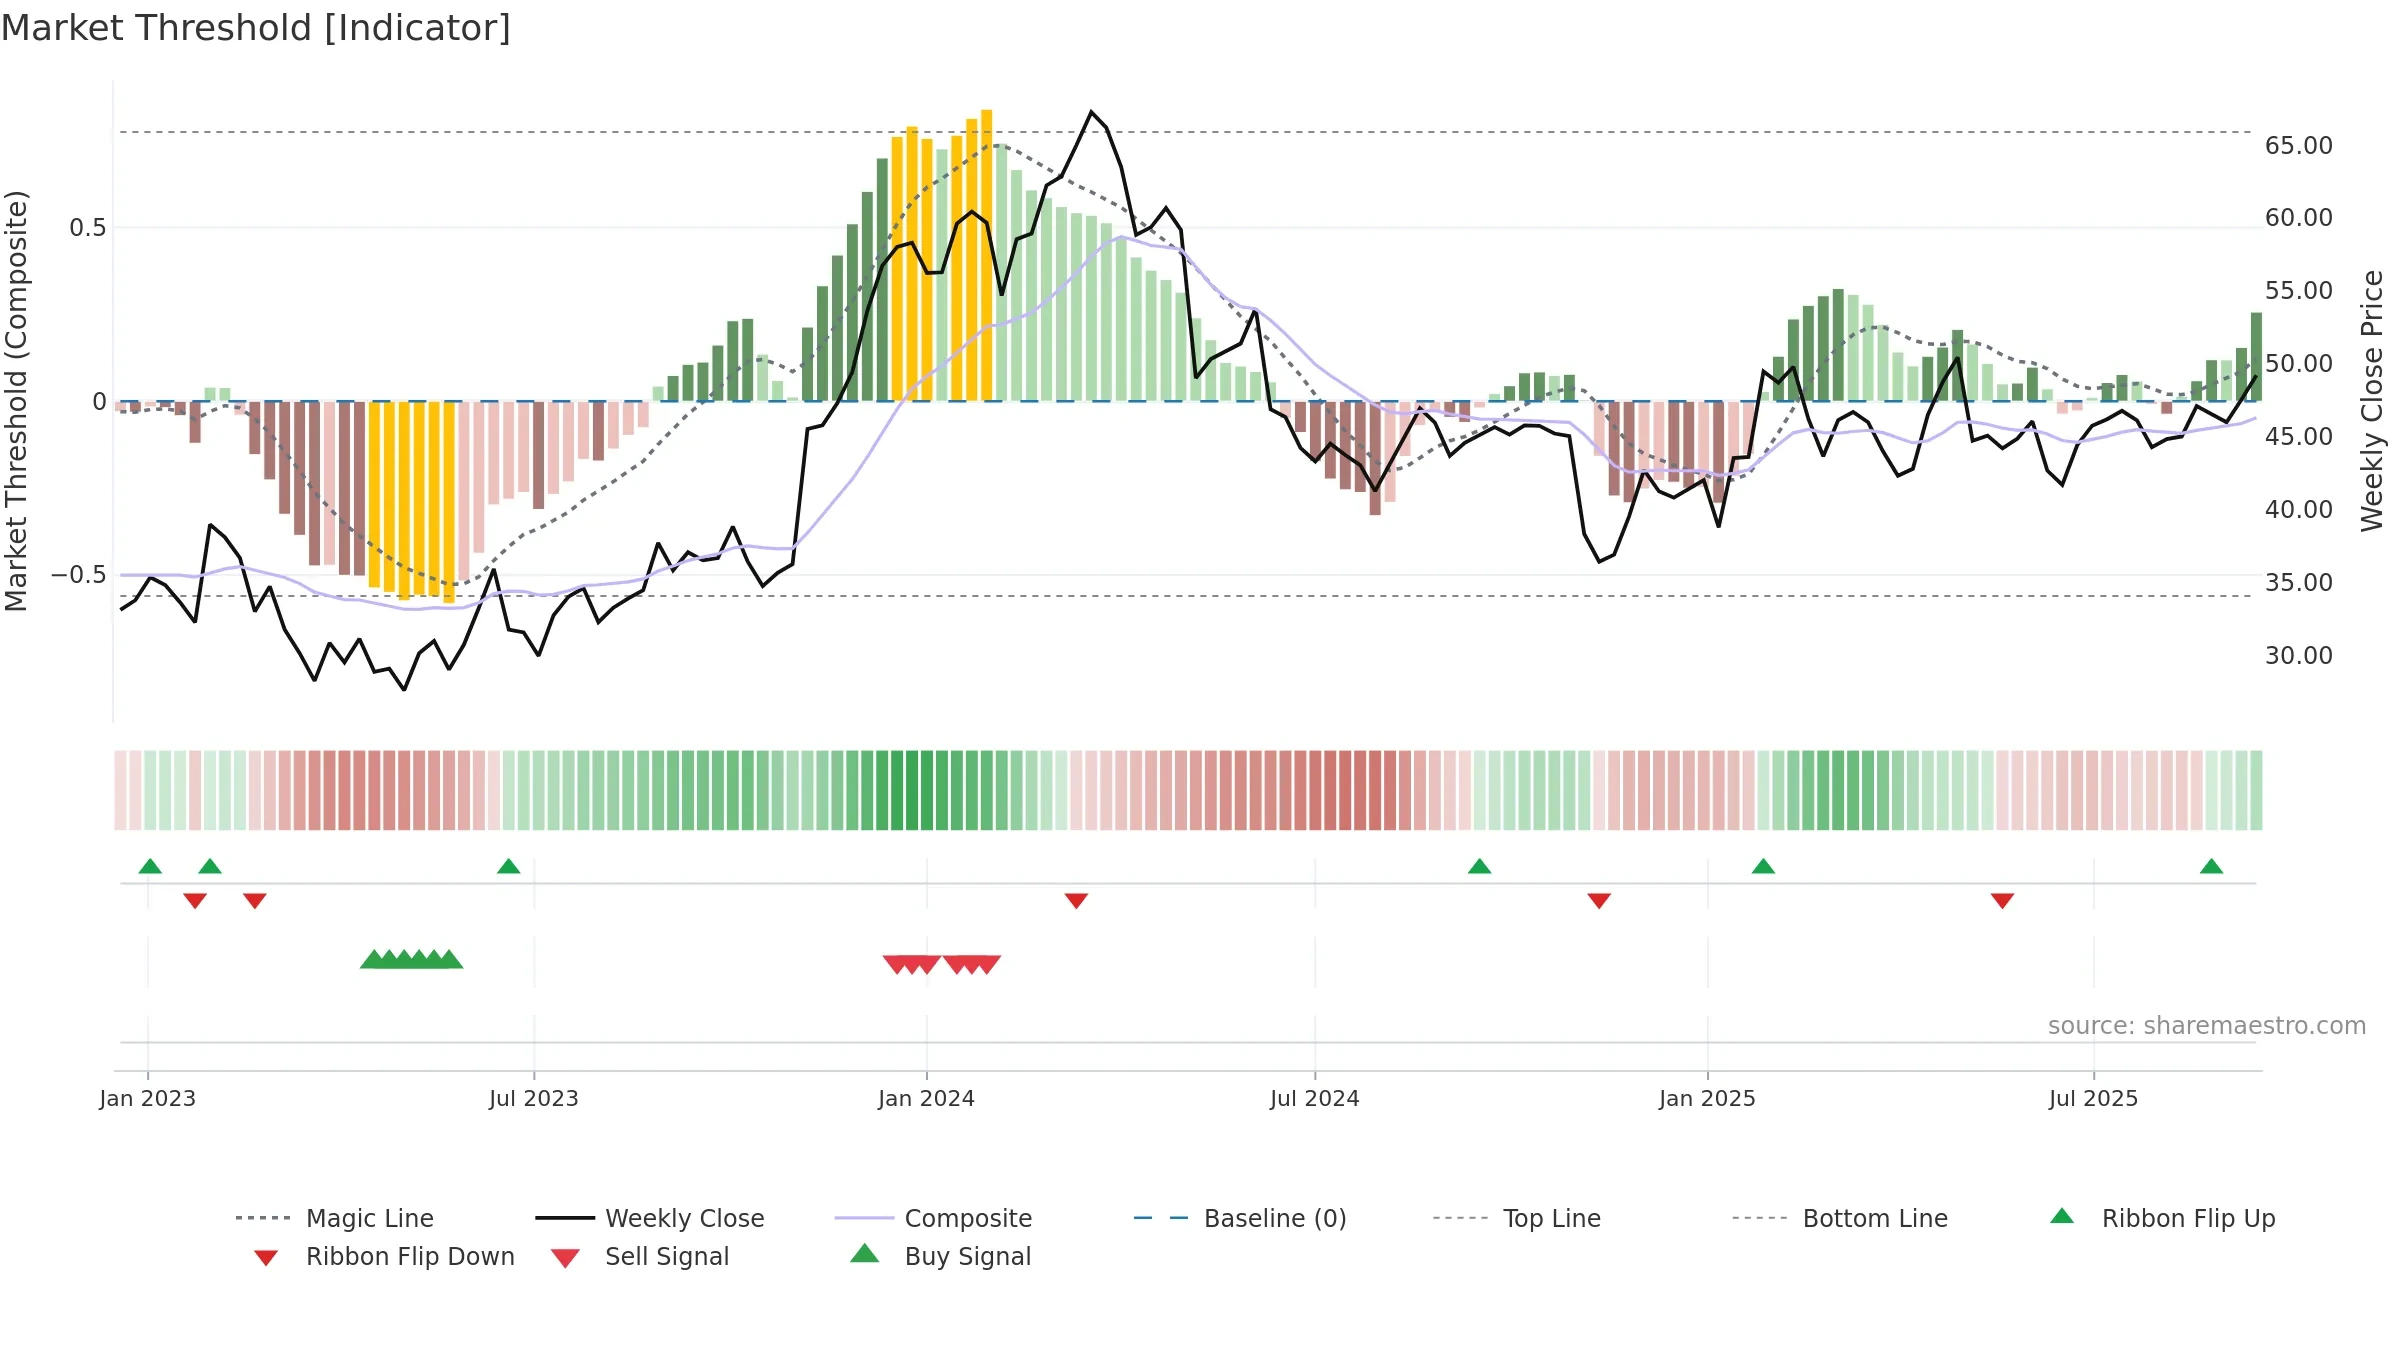
Task: Click the chart title Market Threshold [Indicator]
Action: [x=256, y=28]
